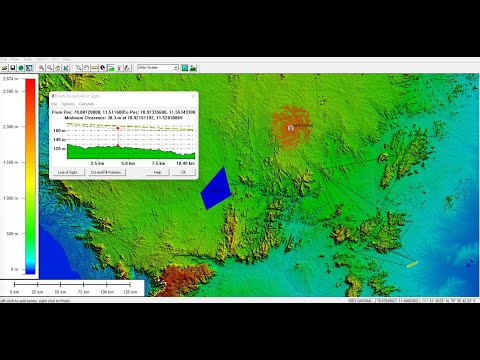Click the Open Data Files toolbar icon
The image size is (480, 360).
(x=5, y=68)
